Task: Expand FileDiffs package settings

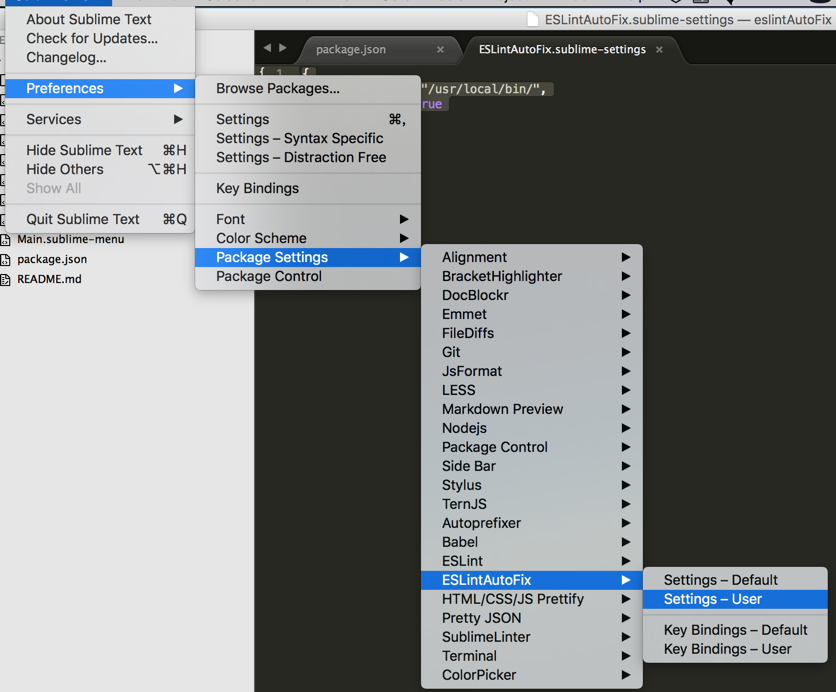Action: (532, 333)
